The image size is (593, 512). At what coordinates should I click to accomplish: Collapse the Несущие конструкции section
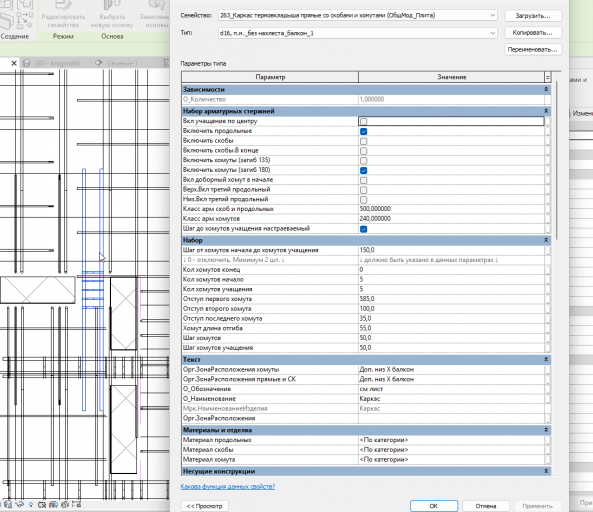(x=546, y=471)
